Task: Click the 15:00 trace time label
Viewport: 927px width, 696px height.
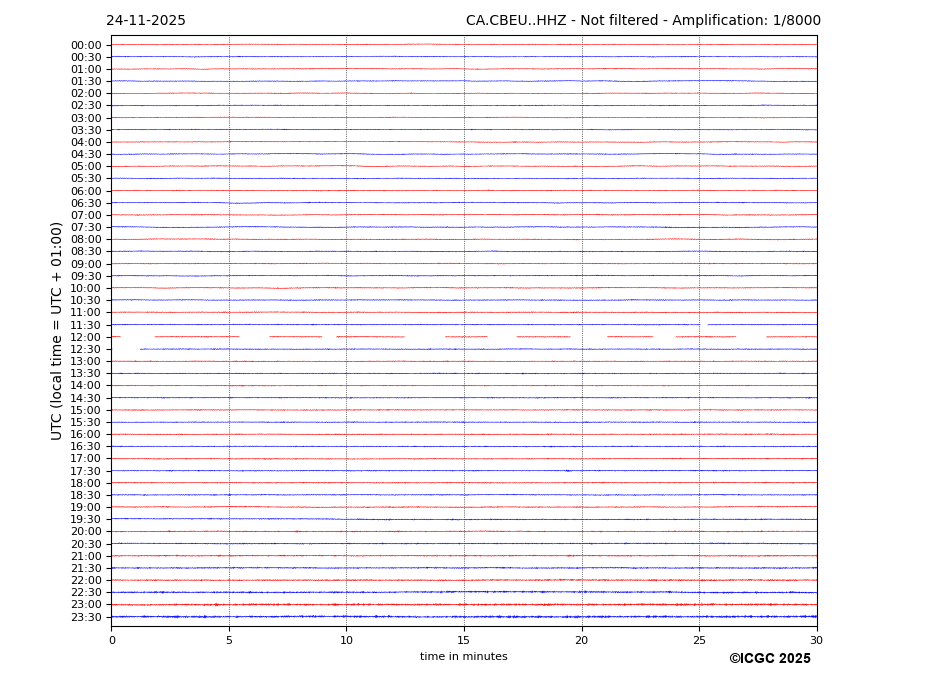Action: point(86,410)
